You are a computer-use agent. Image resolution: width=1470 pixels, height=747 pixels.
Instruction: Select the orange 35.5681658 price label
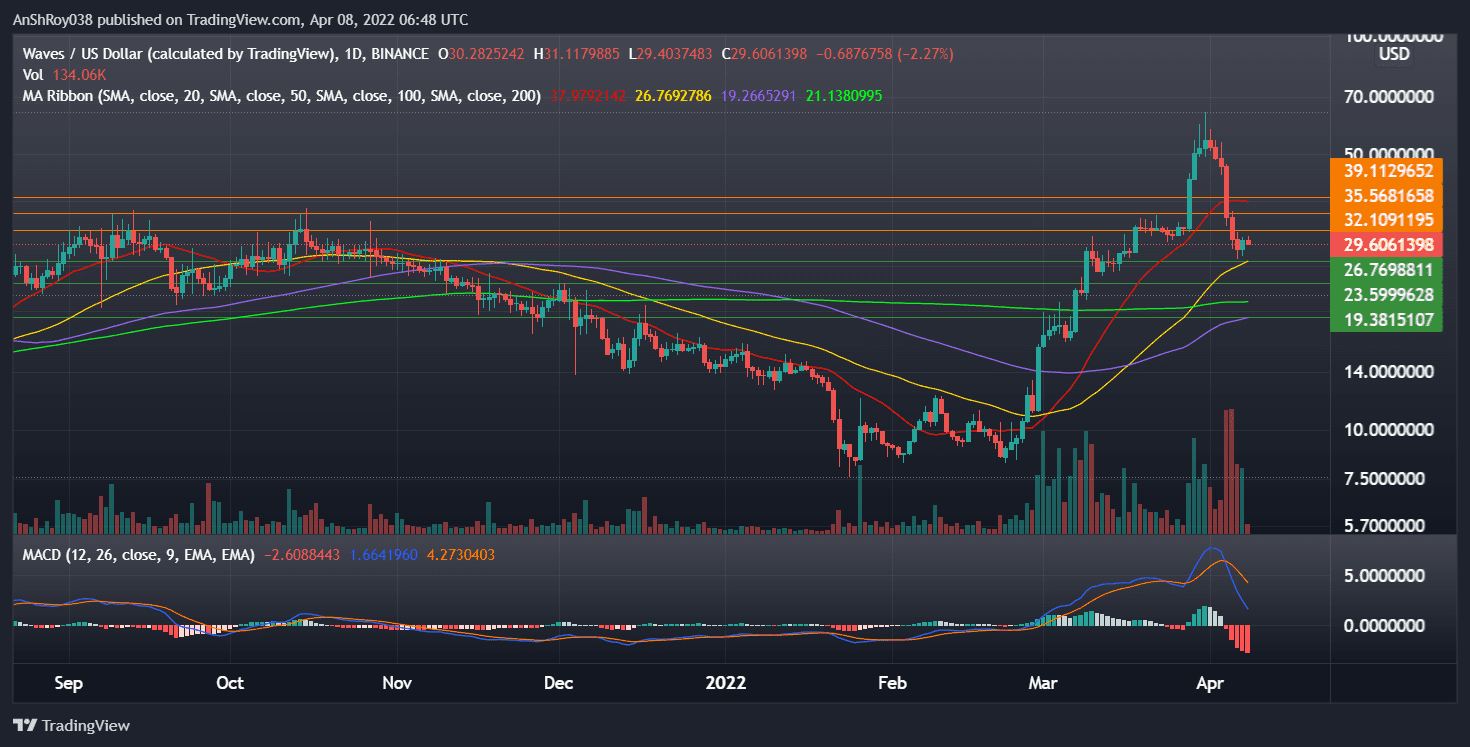click(1384, 195)
